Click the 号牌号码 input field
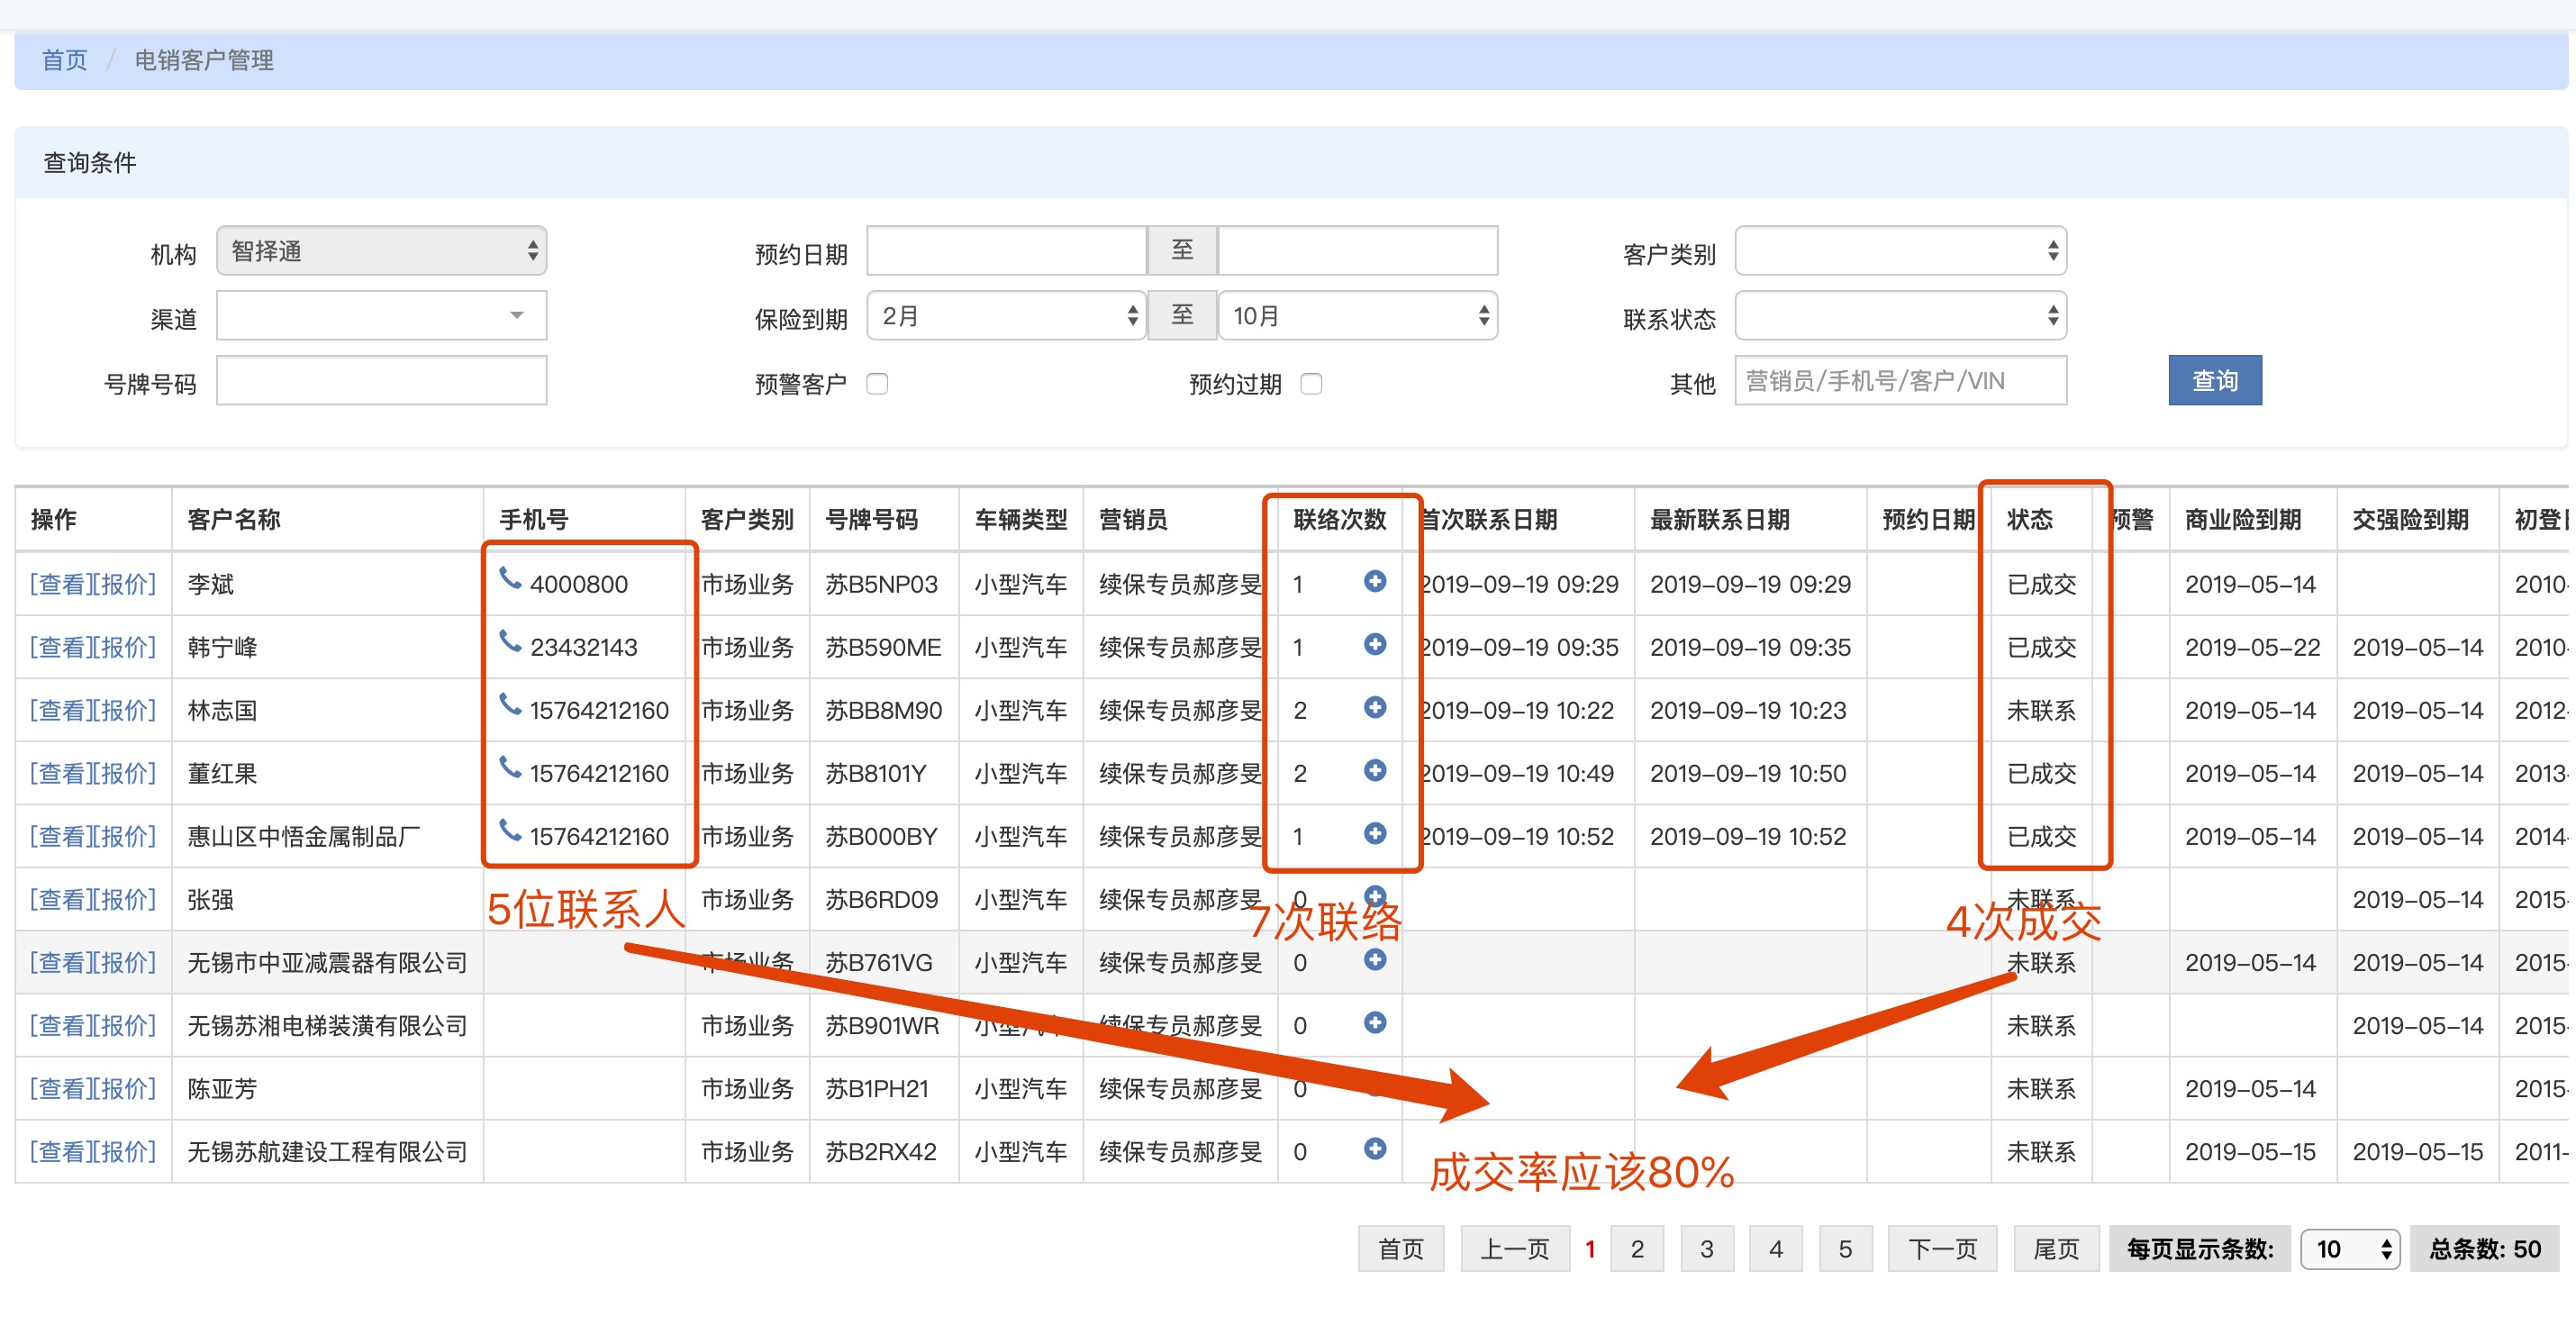The height and width of the screenshot is (1344, 2576). pos(381,381)
